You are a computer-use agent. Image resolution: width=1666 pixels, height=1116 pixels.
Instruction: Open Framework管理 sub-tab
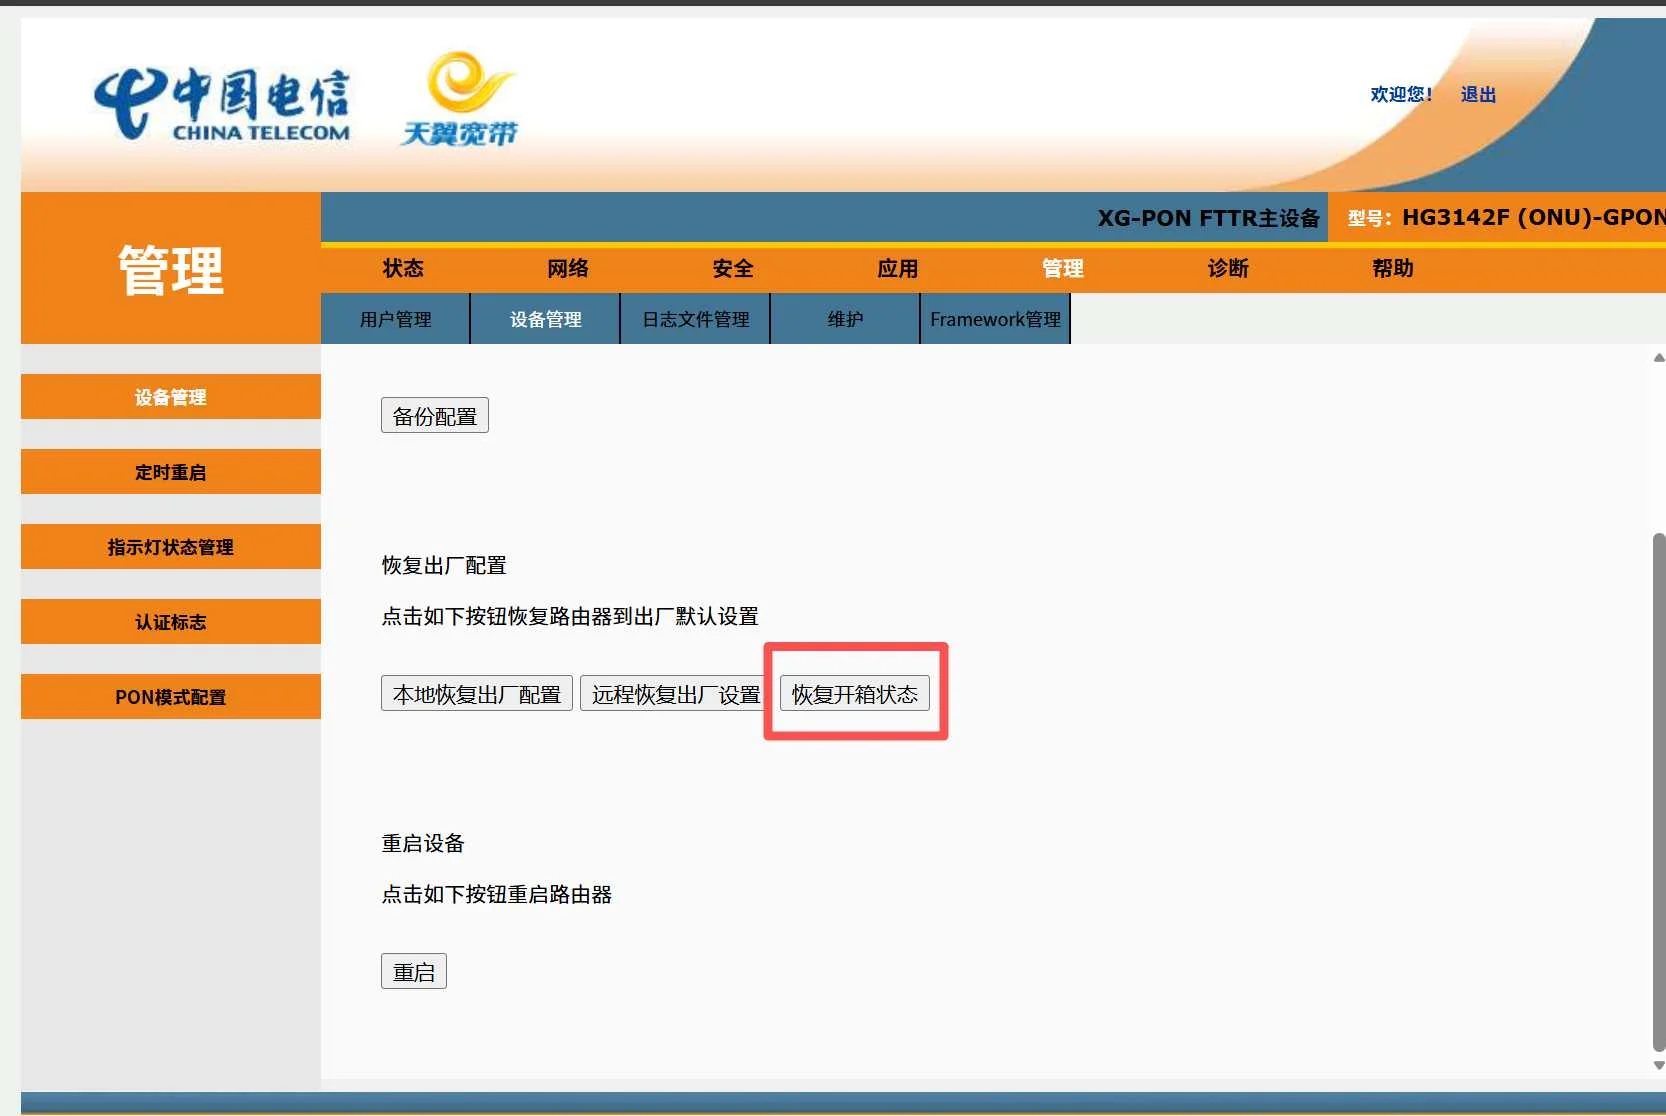[994, 319]
